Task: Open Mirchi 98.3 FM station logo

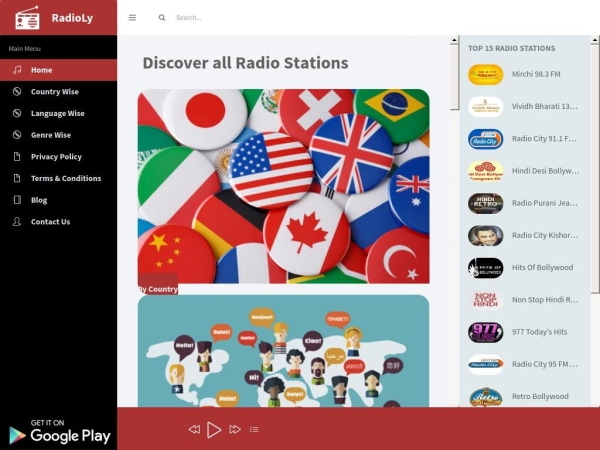Action: (x=486, y=74)
